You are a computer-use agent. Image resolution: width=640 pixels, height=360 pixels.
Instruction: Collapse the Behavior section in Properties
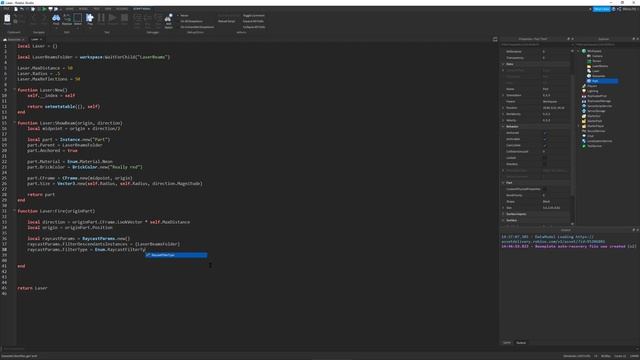tap(503, 127)
